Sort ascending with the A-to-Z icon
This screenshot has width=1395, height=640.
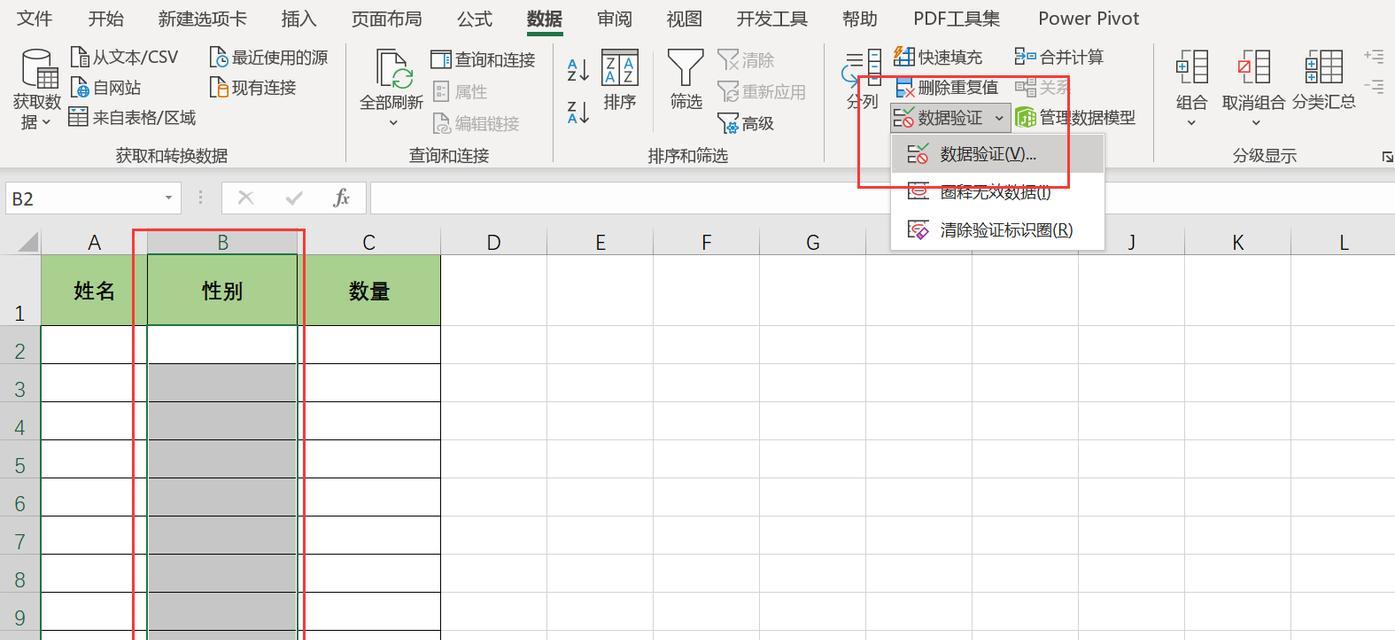(578, 69)
